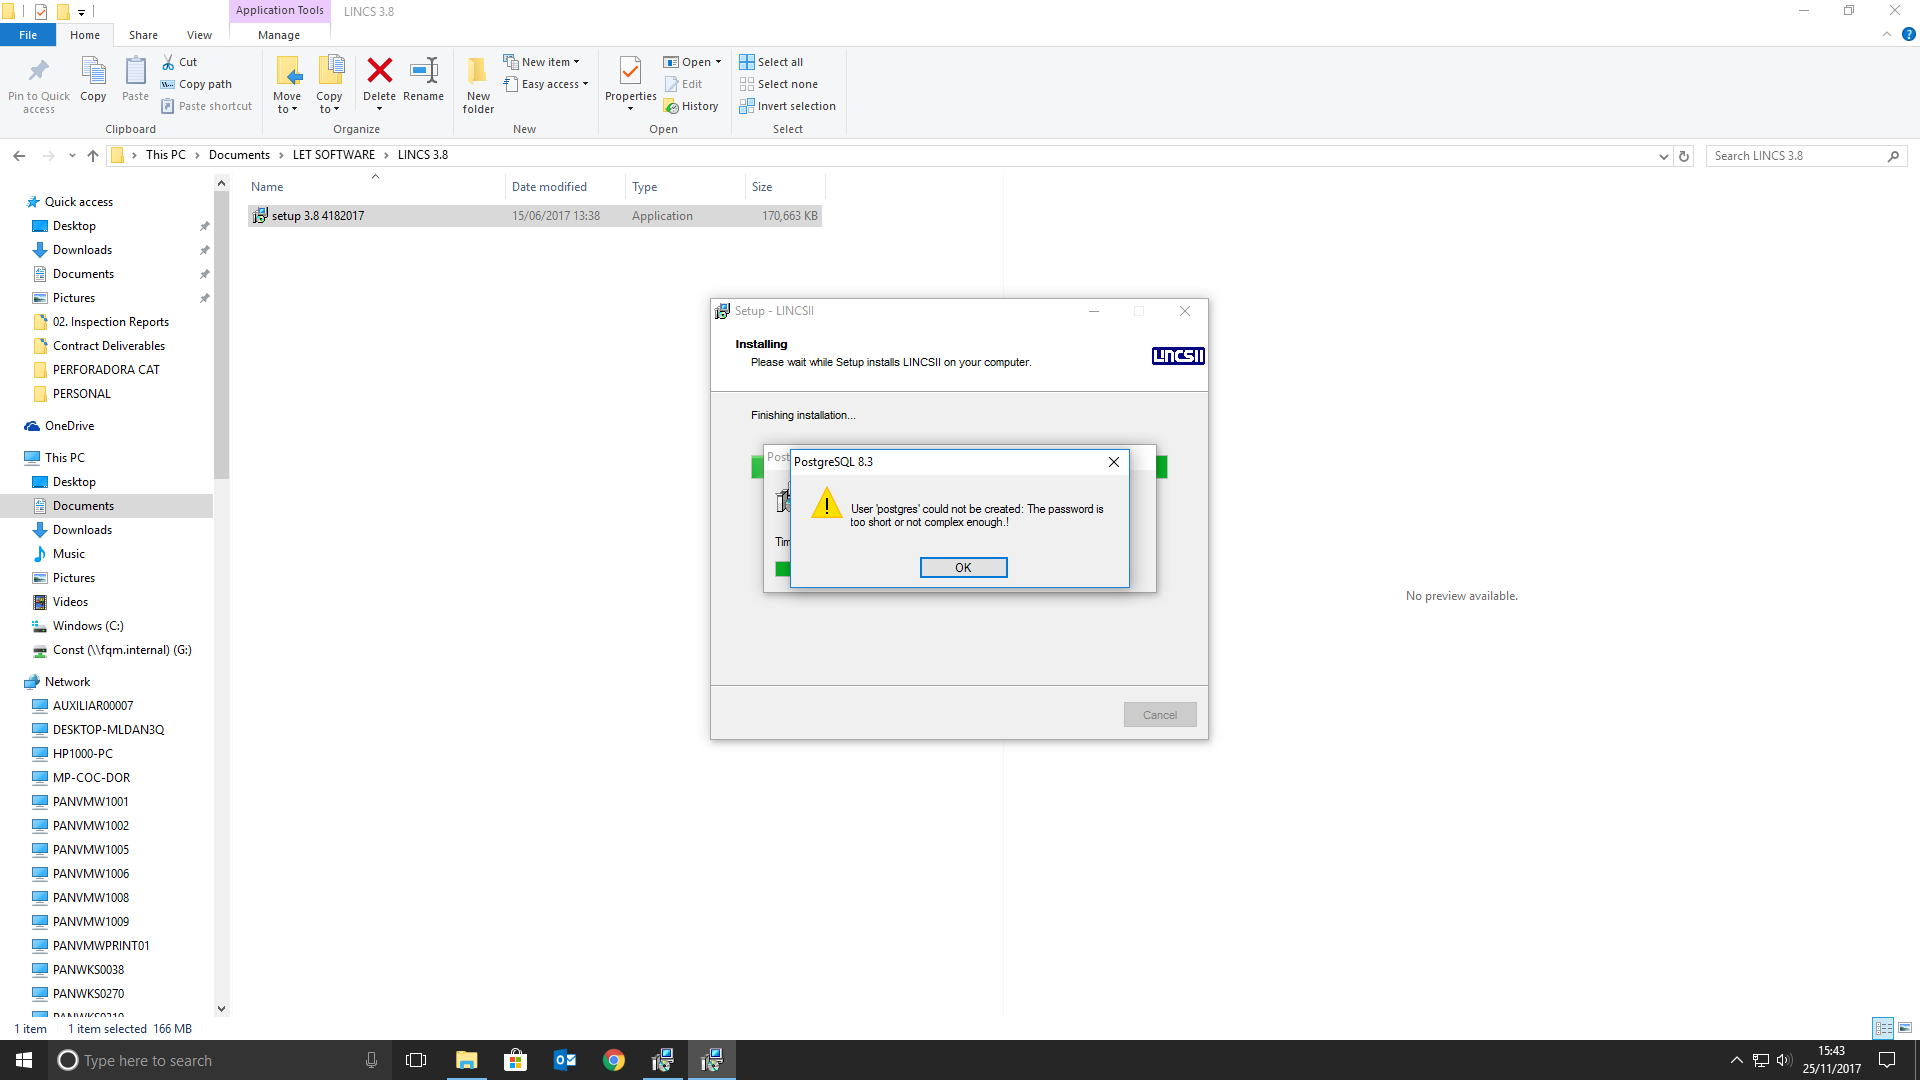Screen dimensions: 1920x1080
Task: Expand the address bar history dropdown
Action: (1663, 156)
